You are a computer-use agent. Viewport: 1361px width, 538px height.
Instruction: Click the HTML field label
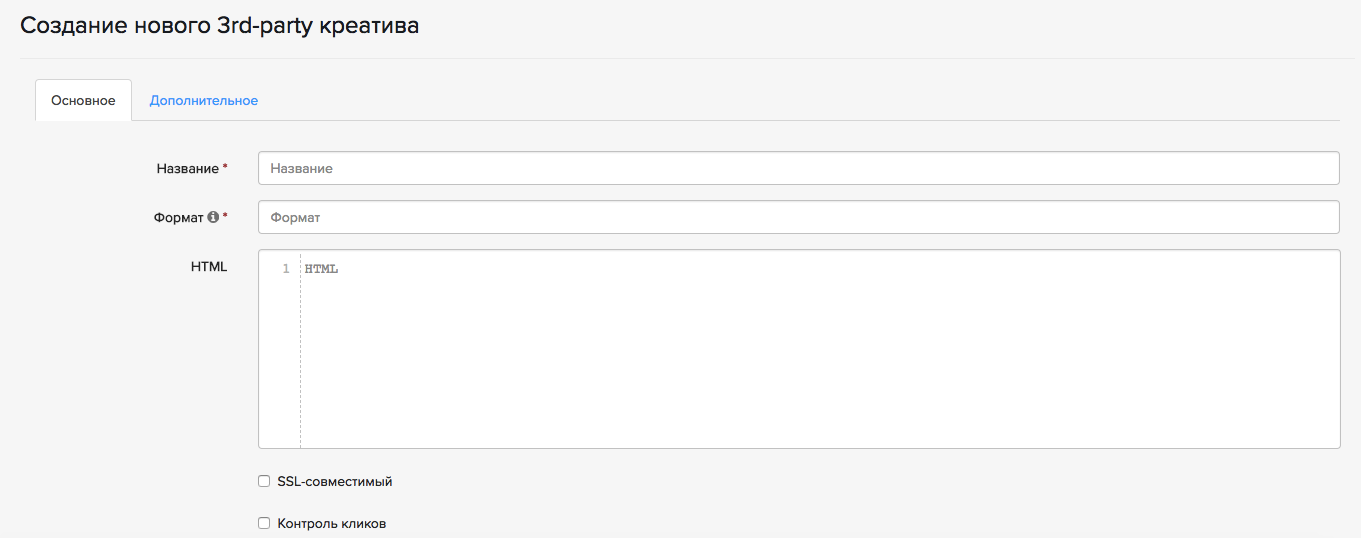coord(209,267)
